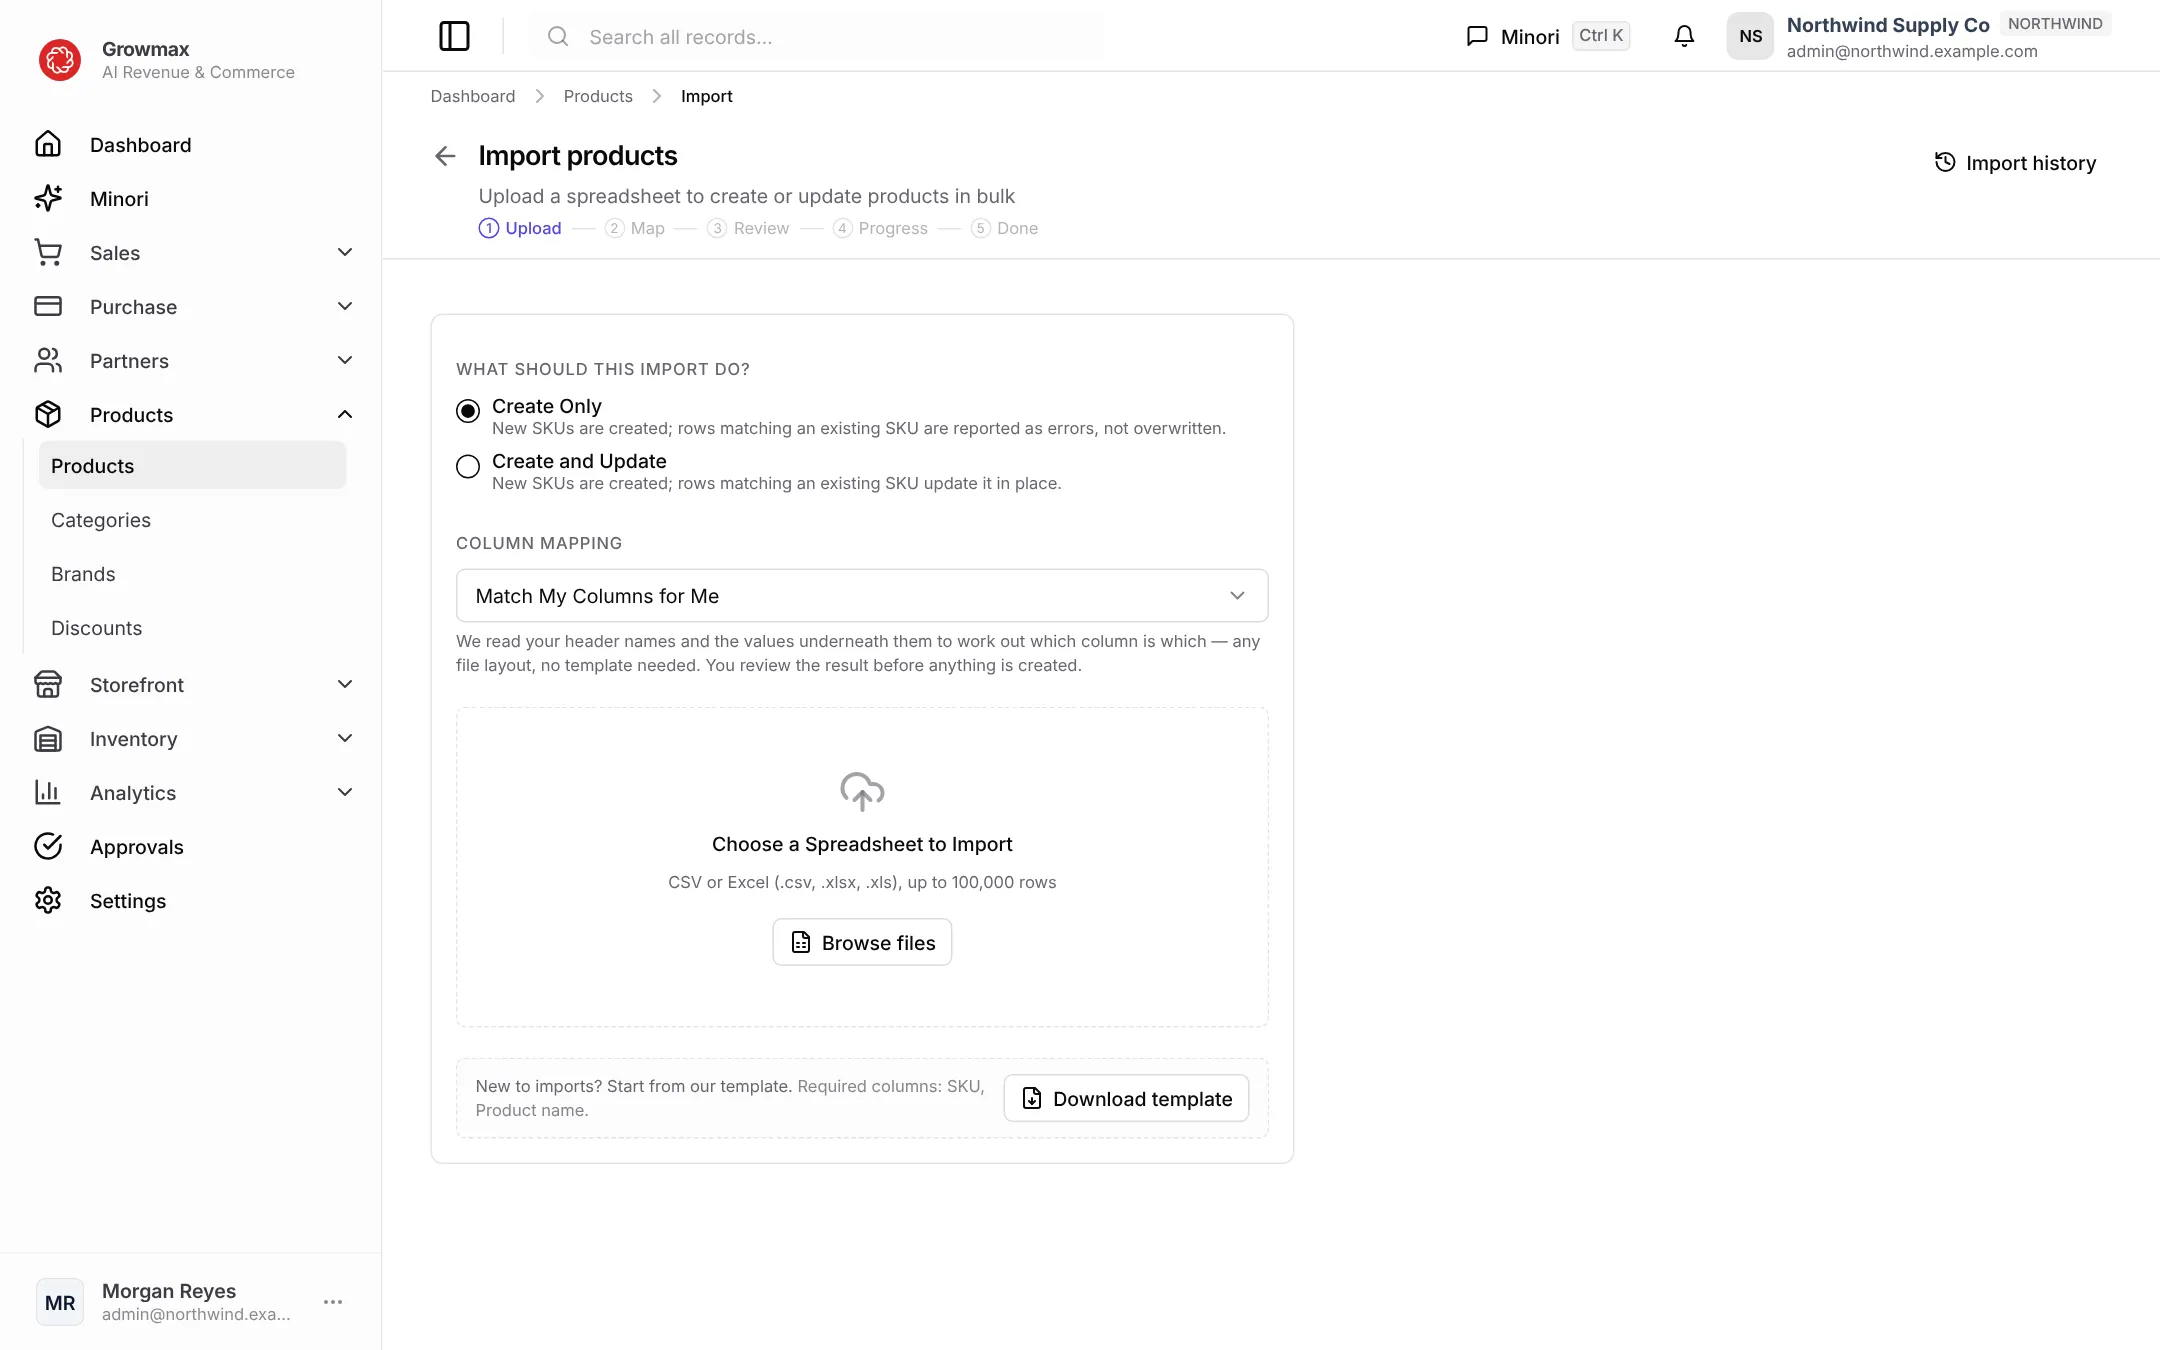2160x1350 pixels.
Task: Click the Download template button
Action: [1126, 1098]
